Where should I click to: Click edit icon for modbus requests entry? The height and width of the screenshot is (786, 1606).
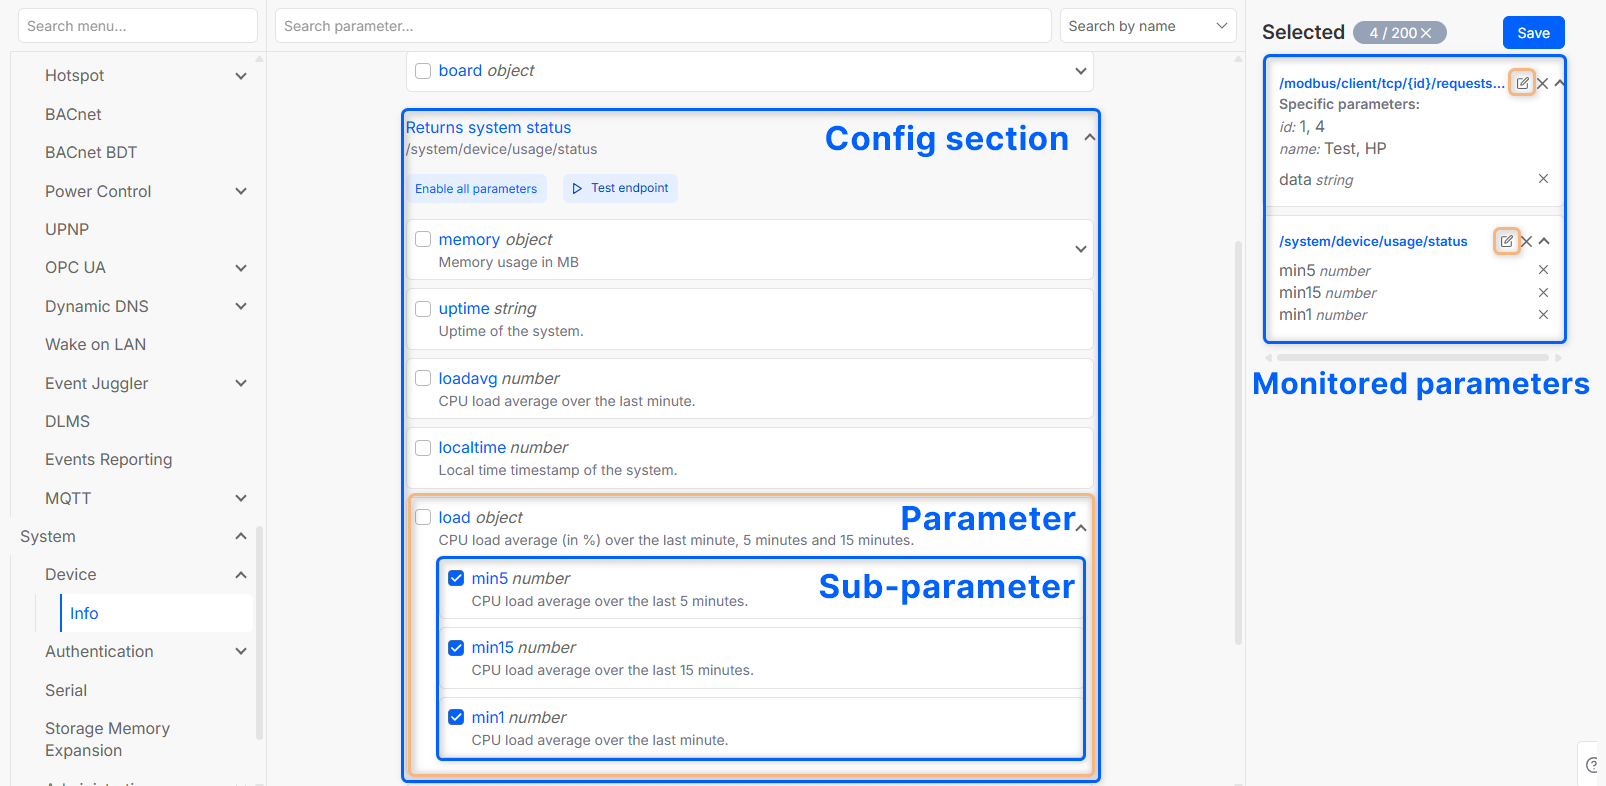coord(1521,83)
